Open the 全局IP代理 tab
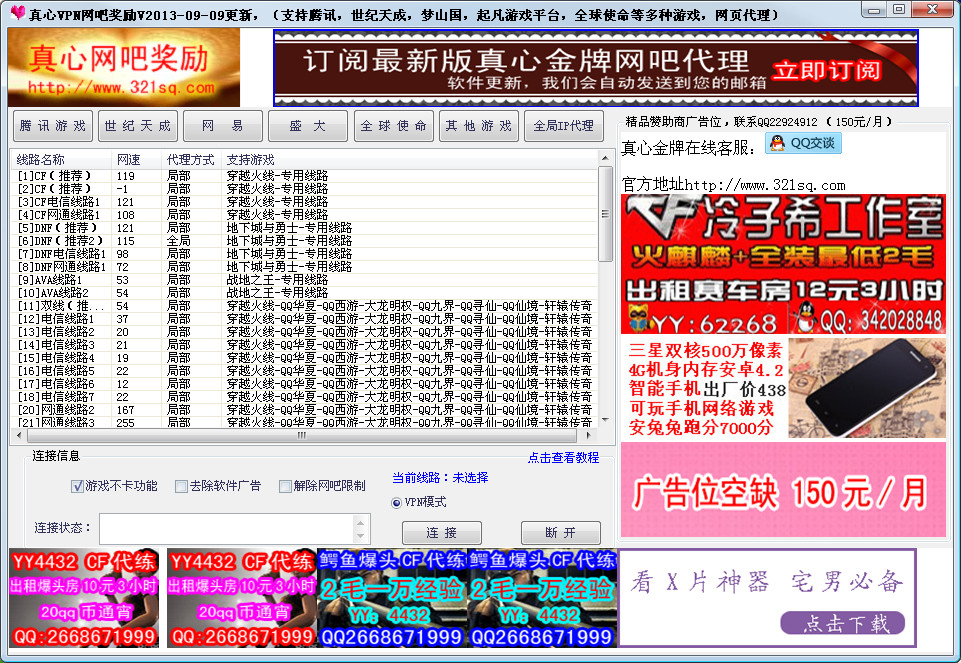The height and width of the screenshot is (663, 961). (x=564, y=126)
